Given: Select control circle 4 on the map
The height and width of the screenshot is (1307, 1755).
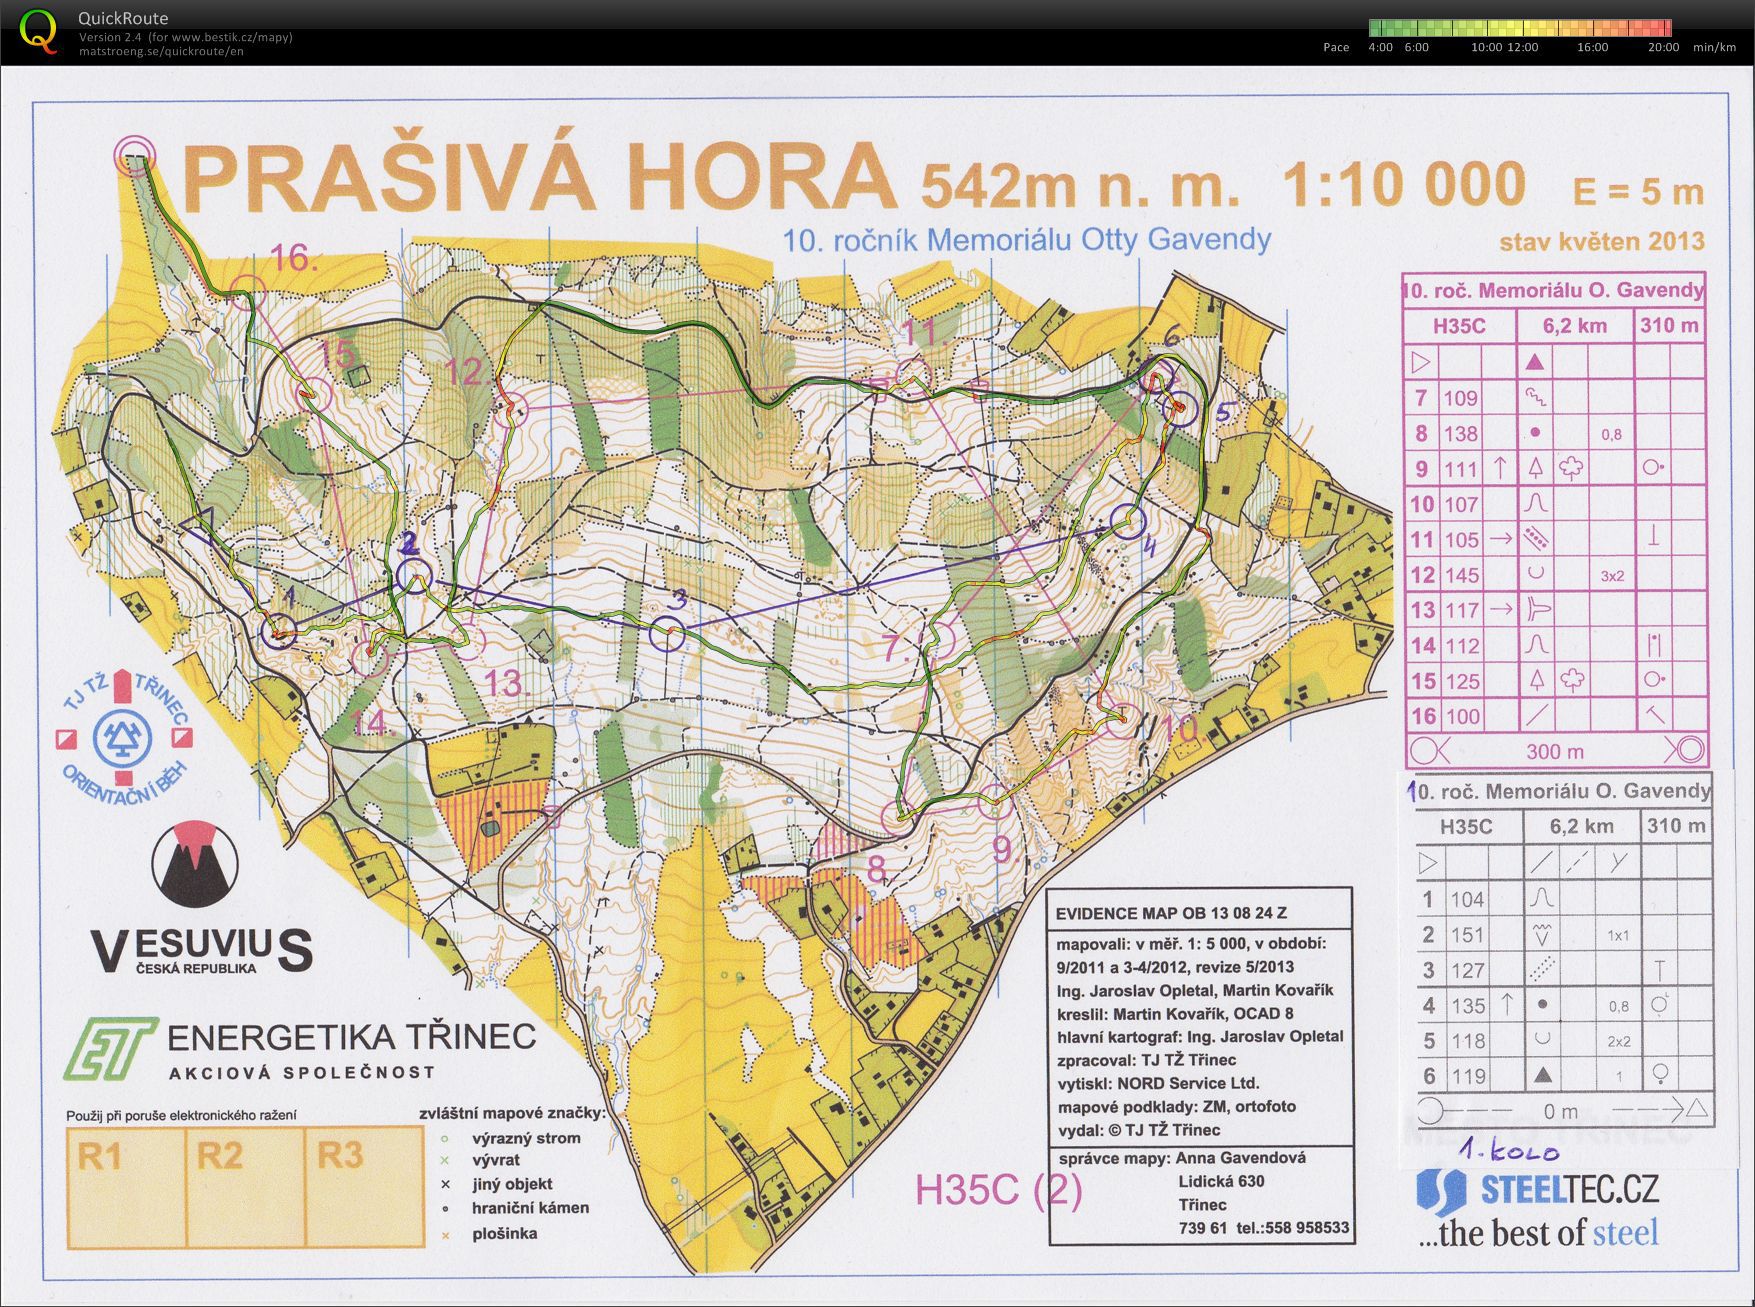Looking at the screenshot, I should pyautogui.click(x=1128, y=521).
